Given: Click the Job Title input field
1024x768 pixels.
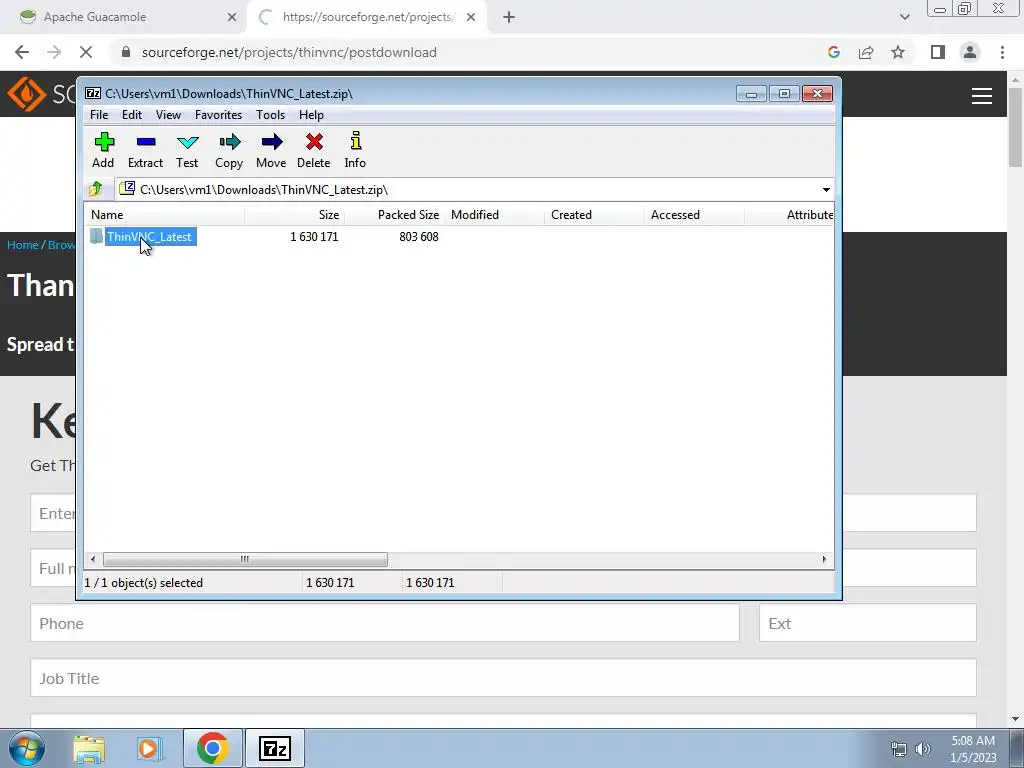Looking at the screenshot, I should pos(504,678).
